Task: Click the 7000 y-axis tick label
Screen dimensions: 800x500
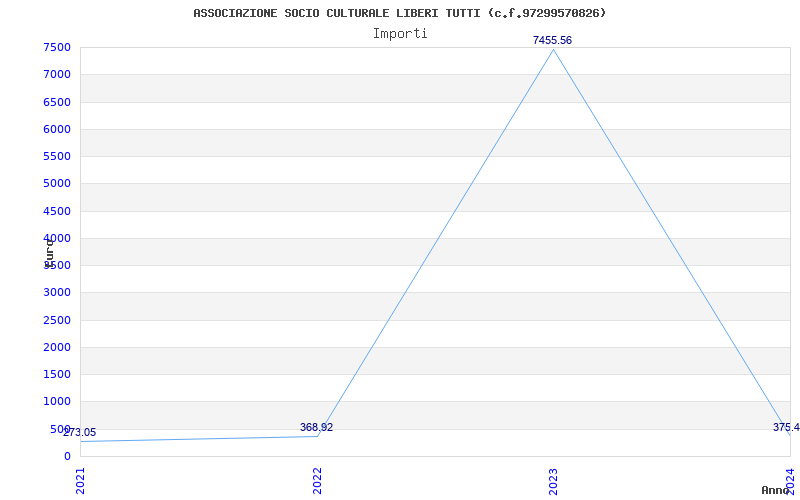Action: point(57,75)
